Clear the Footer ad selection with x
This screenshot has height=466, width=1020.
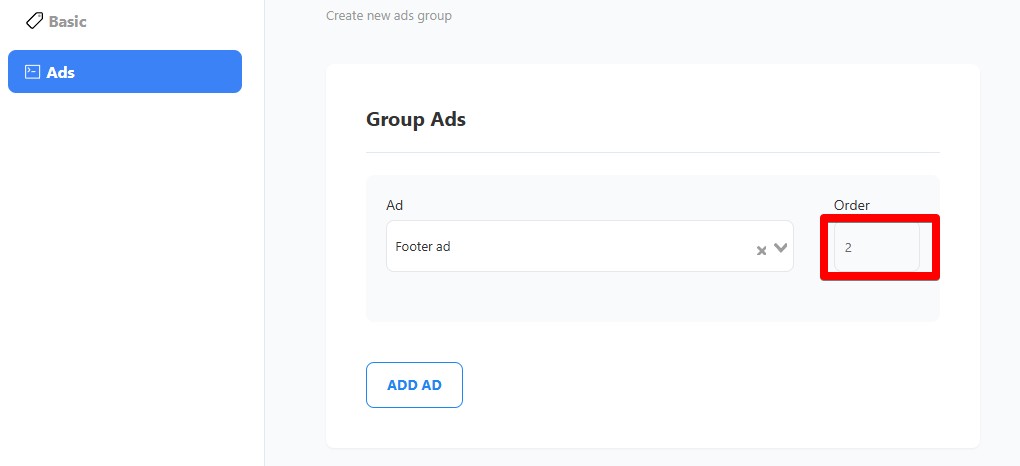click(x=761, y=251)
